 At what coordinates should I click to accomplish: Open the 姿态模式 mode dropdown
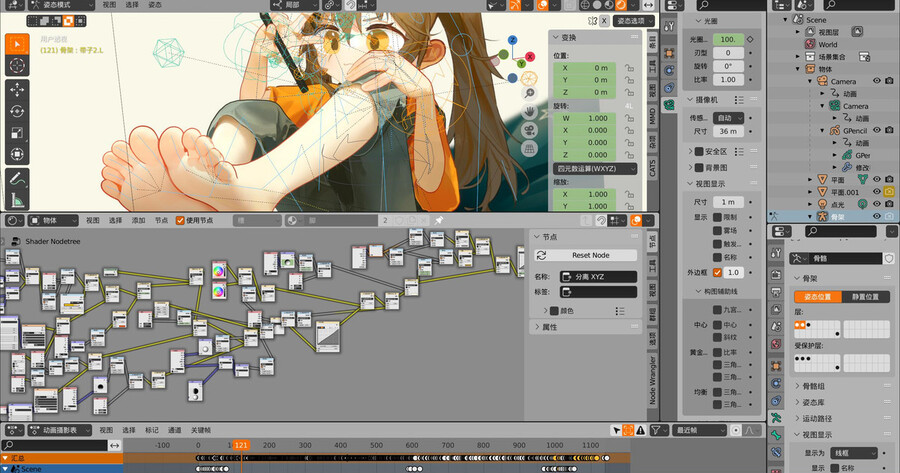(x=61, y=5)
